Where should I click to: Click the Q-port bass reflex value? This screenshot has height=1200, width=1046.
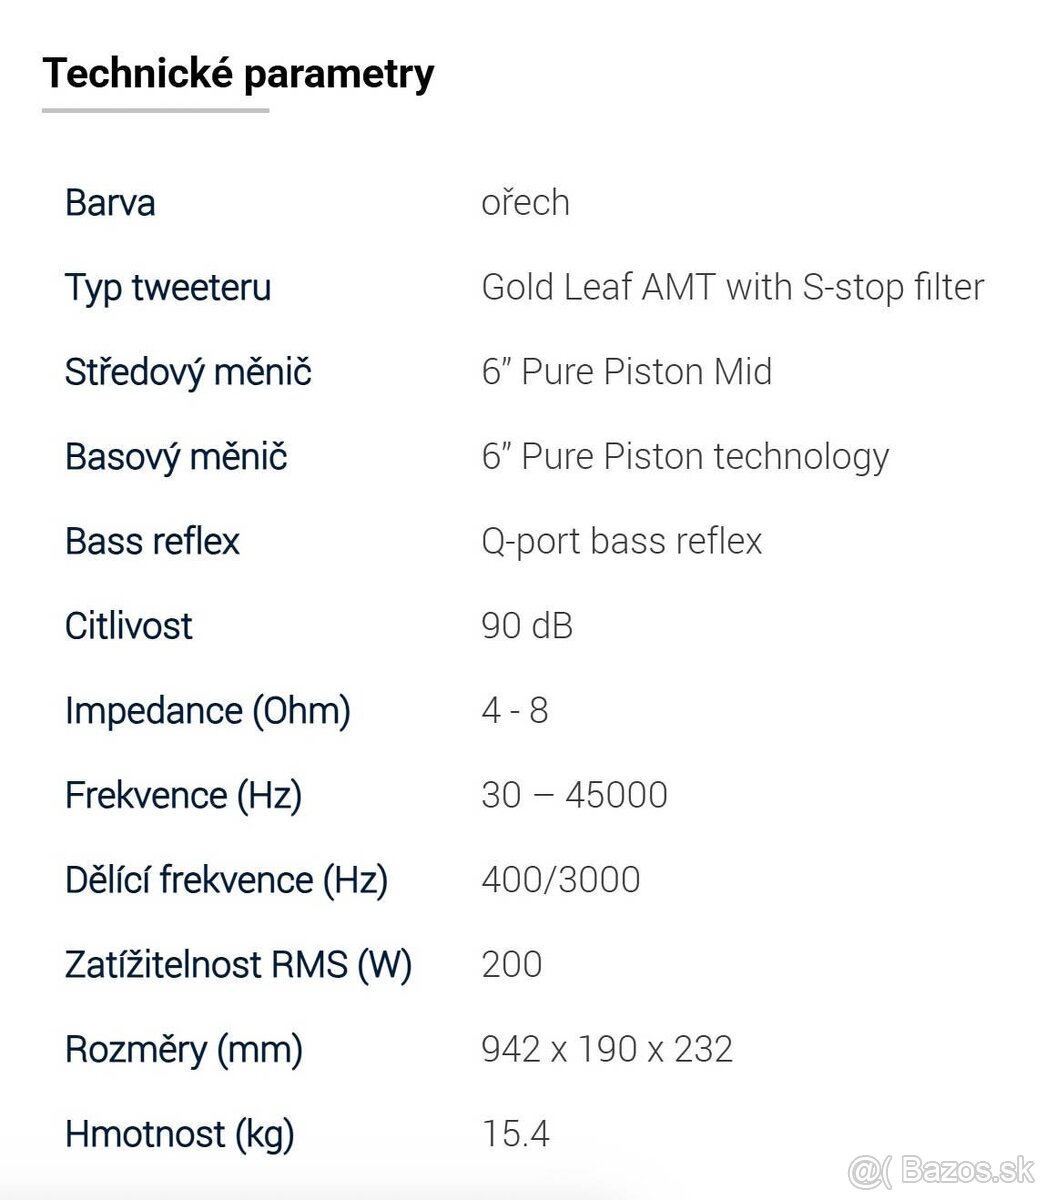point(621,541)
